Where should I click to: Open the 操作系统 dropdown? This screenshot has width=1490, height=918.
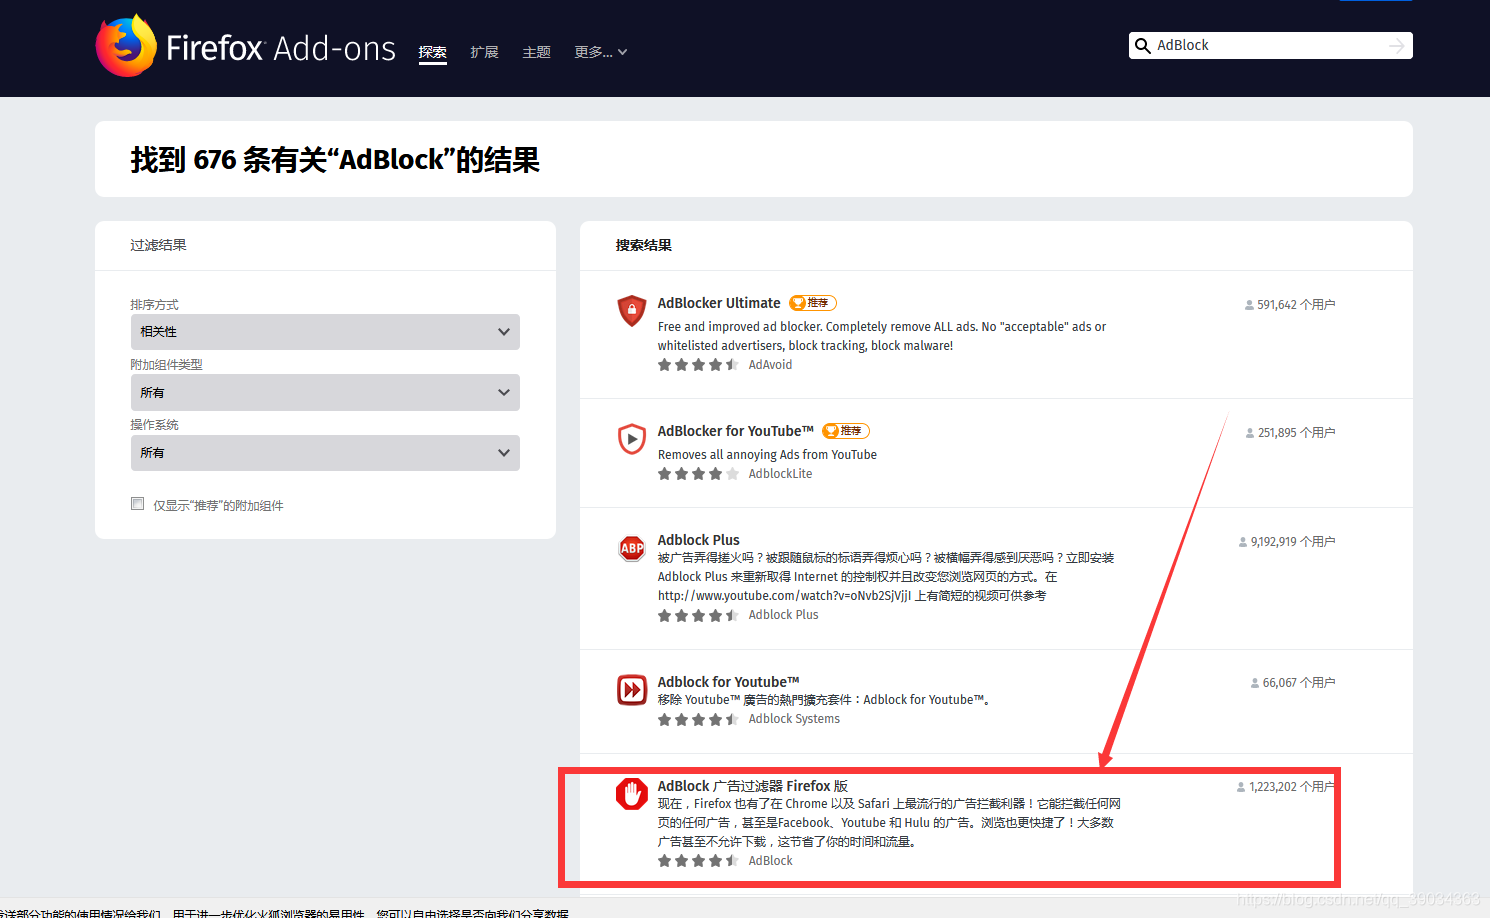pos(325,453)
